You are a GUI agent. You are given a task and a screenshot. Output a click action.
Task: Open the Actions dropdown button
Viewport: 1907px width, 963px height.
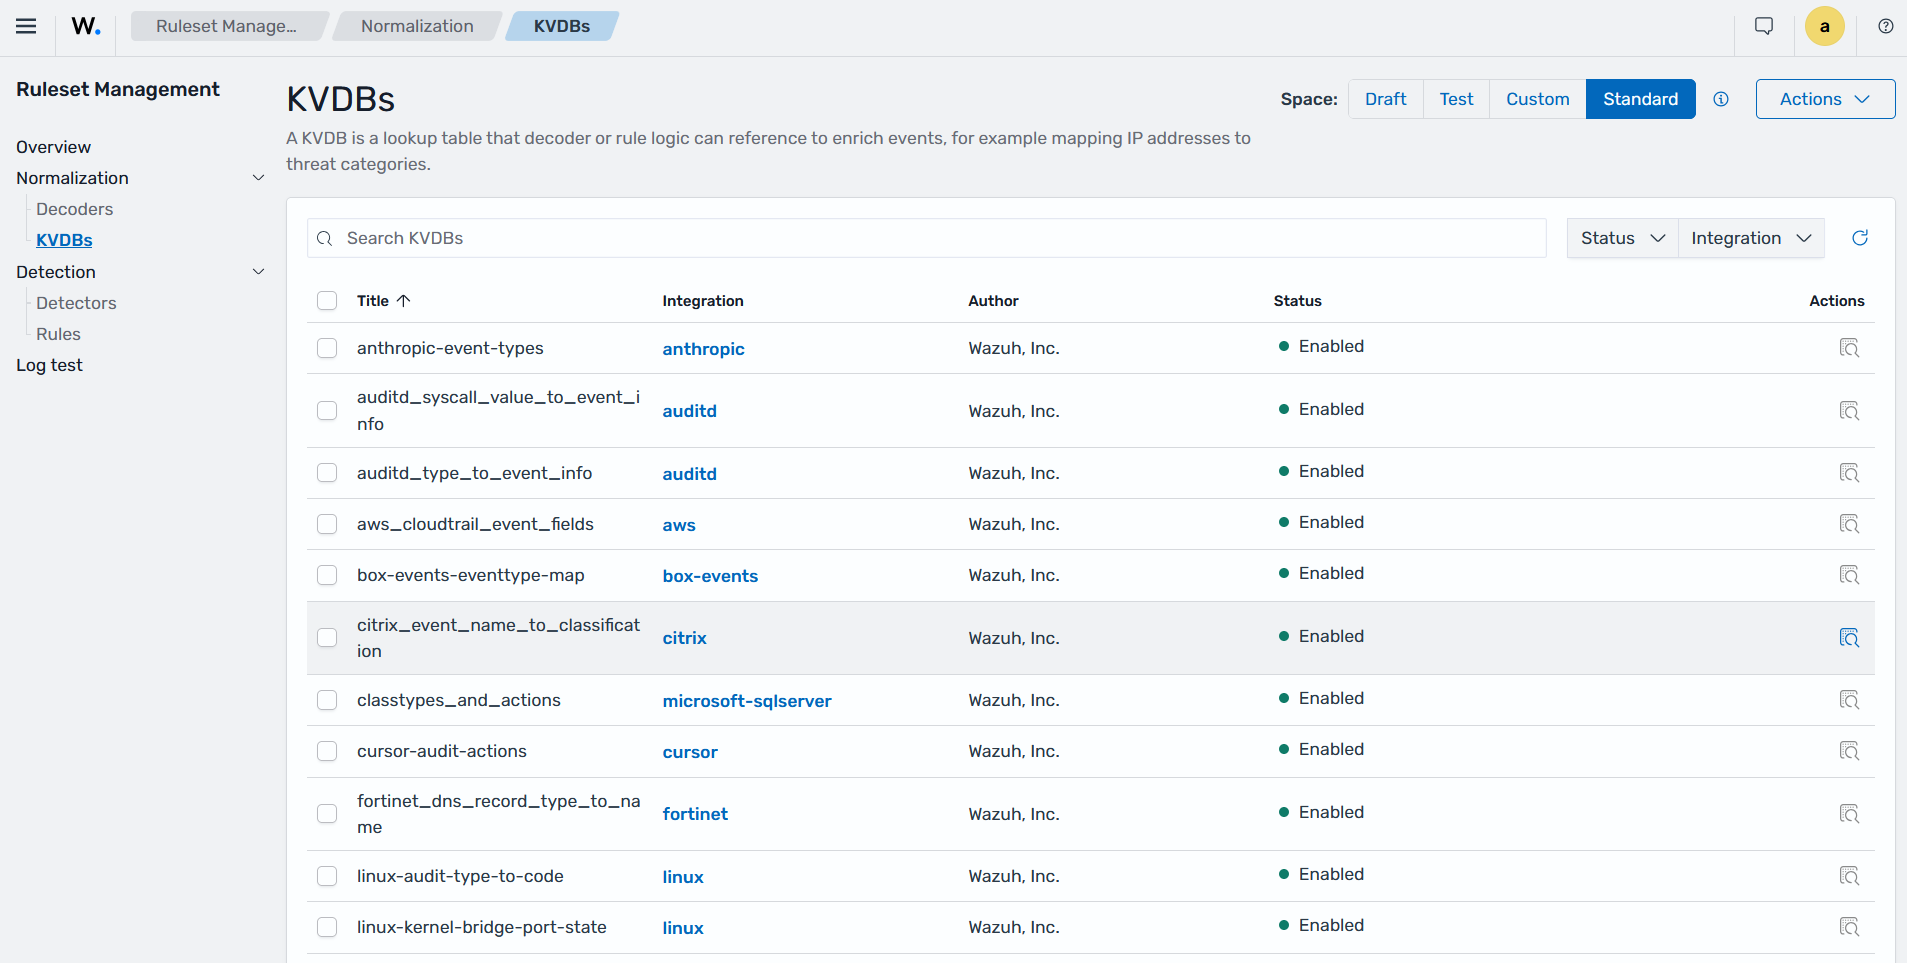[x=1825, y=99]
